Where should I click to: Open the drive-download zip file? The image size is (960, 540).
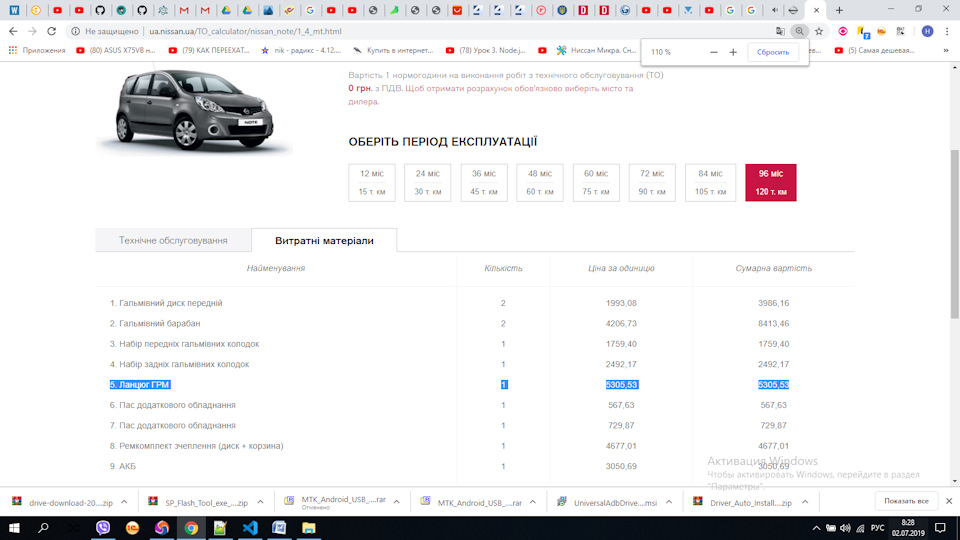coord(62,502)
